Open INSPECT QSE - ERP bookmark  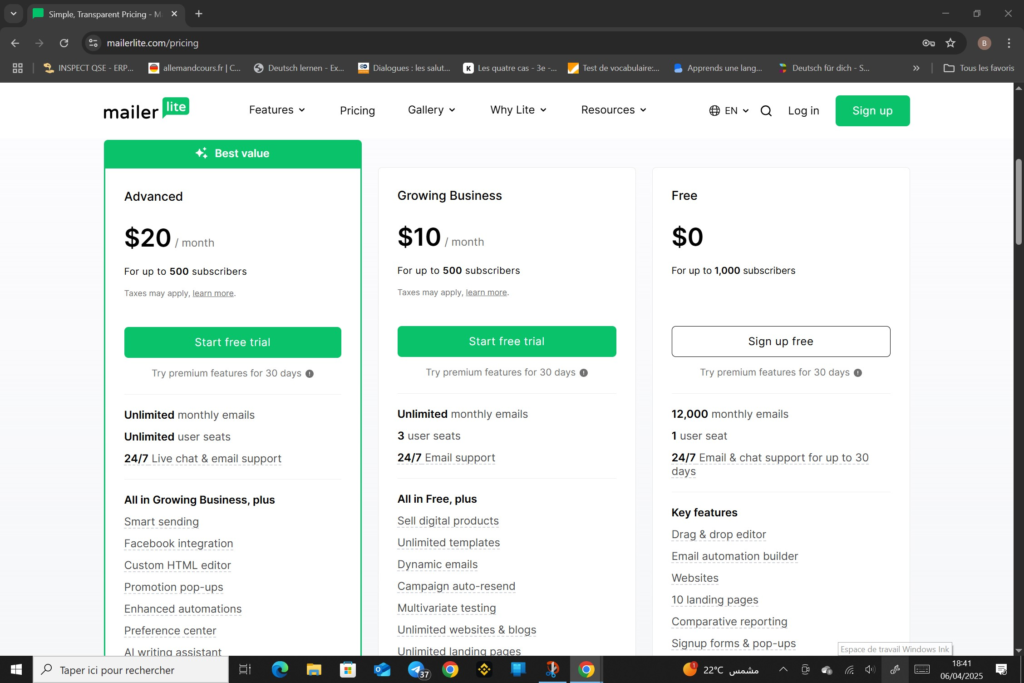coord(88,68)
